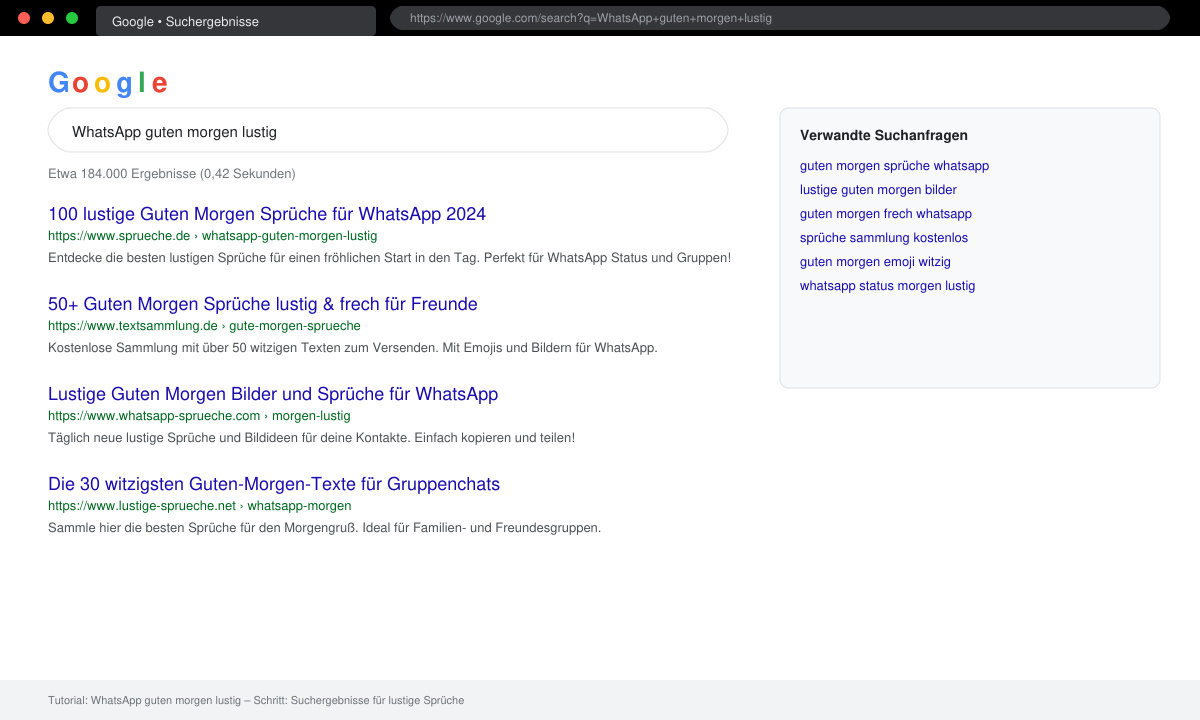Select related search 'lustige guten morgen bilder'
Viewport: 1200px width, 720px height.
878,190
